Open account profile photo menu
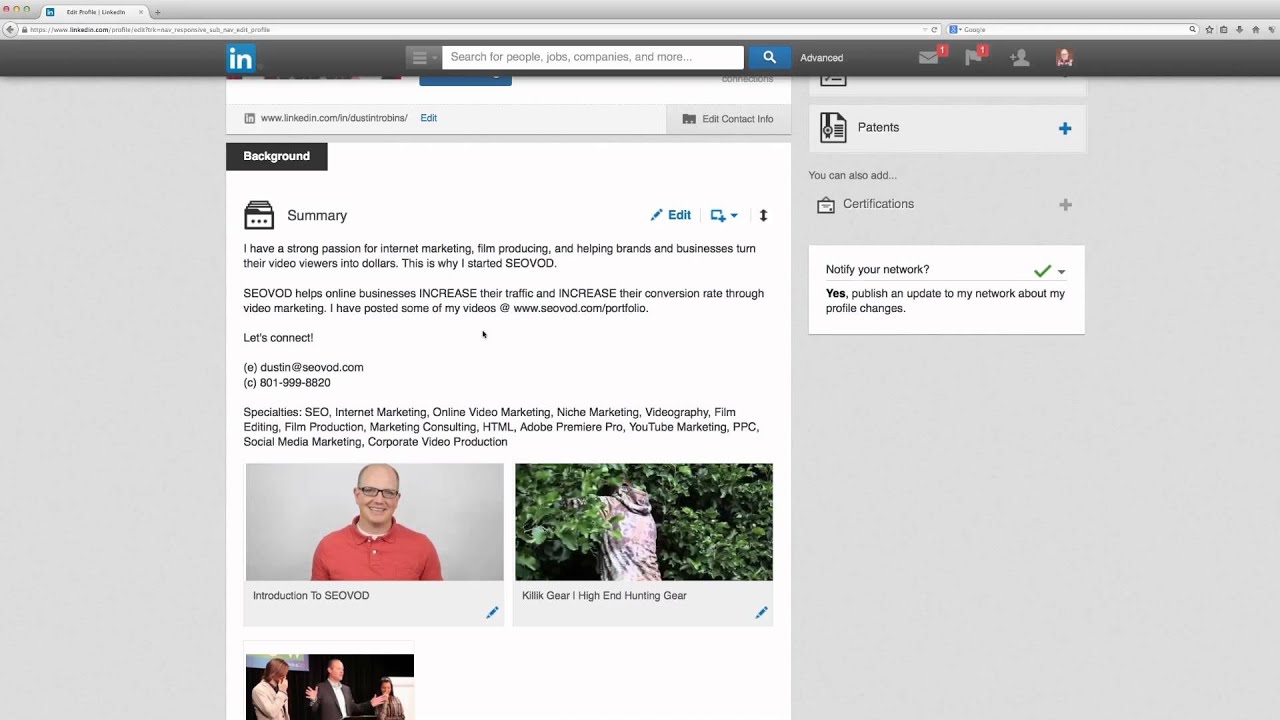 point(1065,58)
